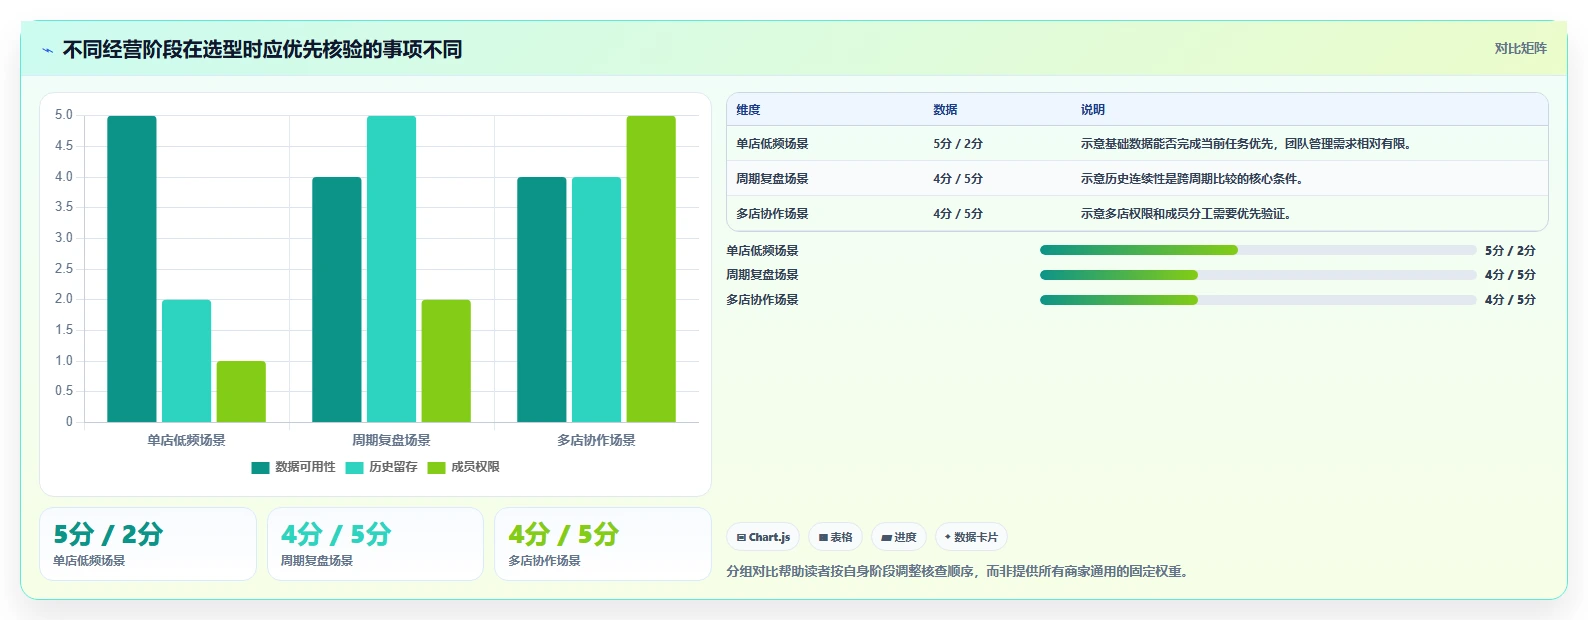Click the 数据 table column header

click(945, 110)
